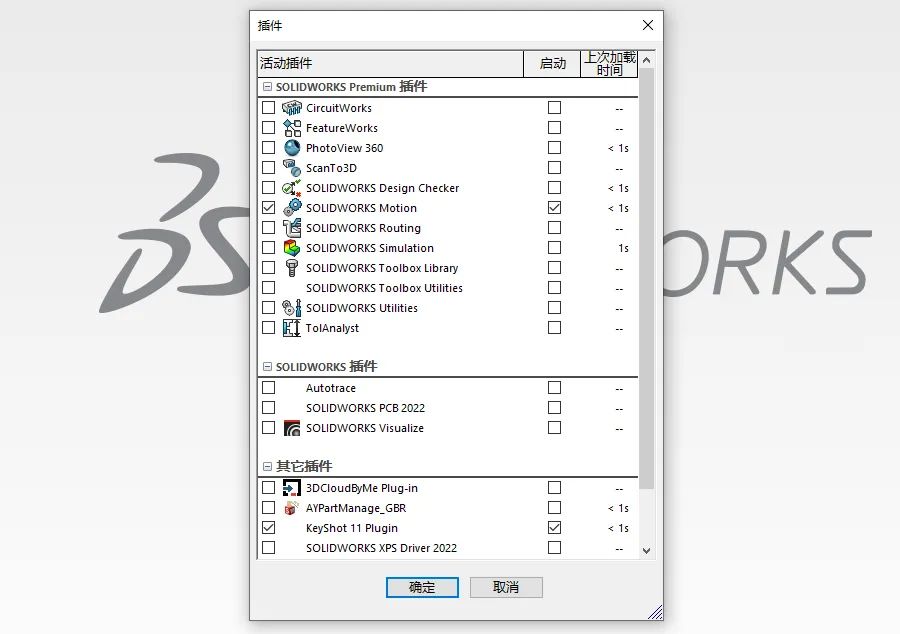Select the SOLIDWORKS PCB 2022 label
This screenshot has width=900, height=634.
365,408
